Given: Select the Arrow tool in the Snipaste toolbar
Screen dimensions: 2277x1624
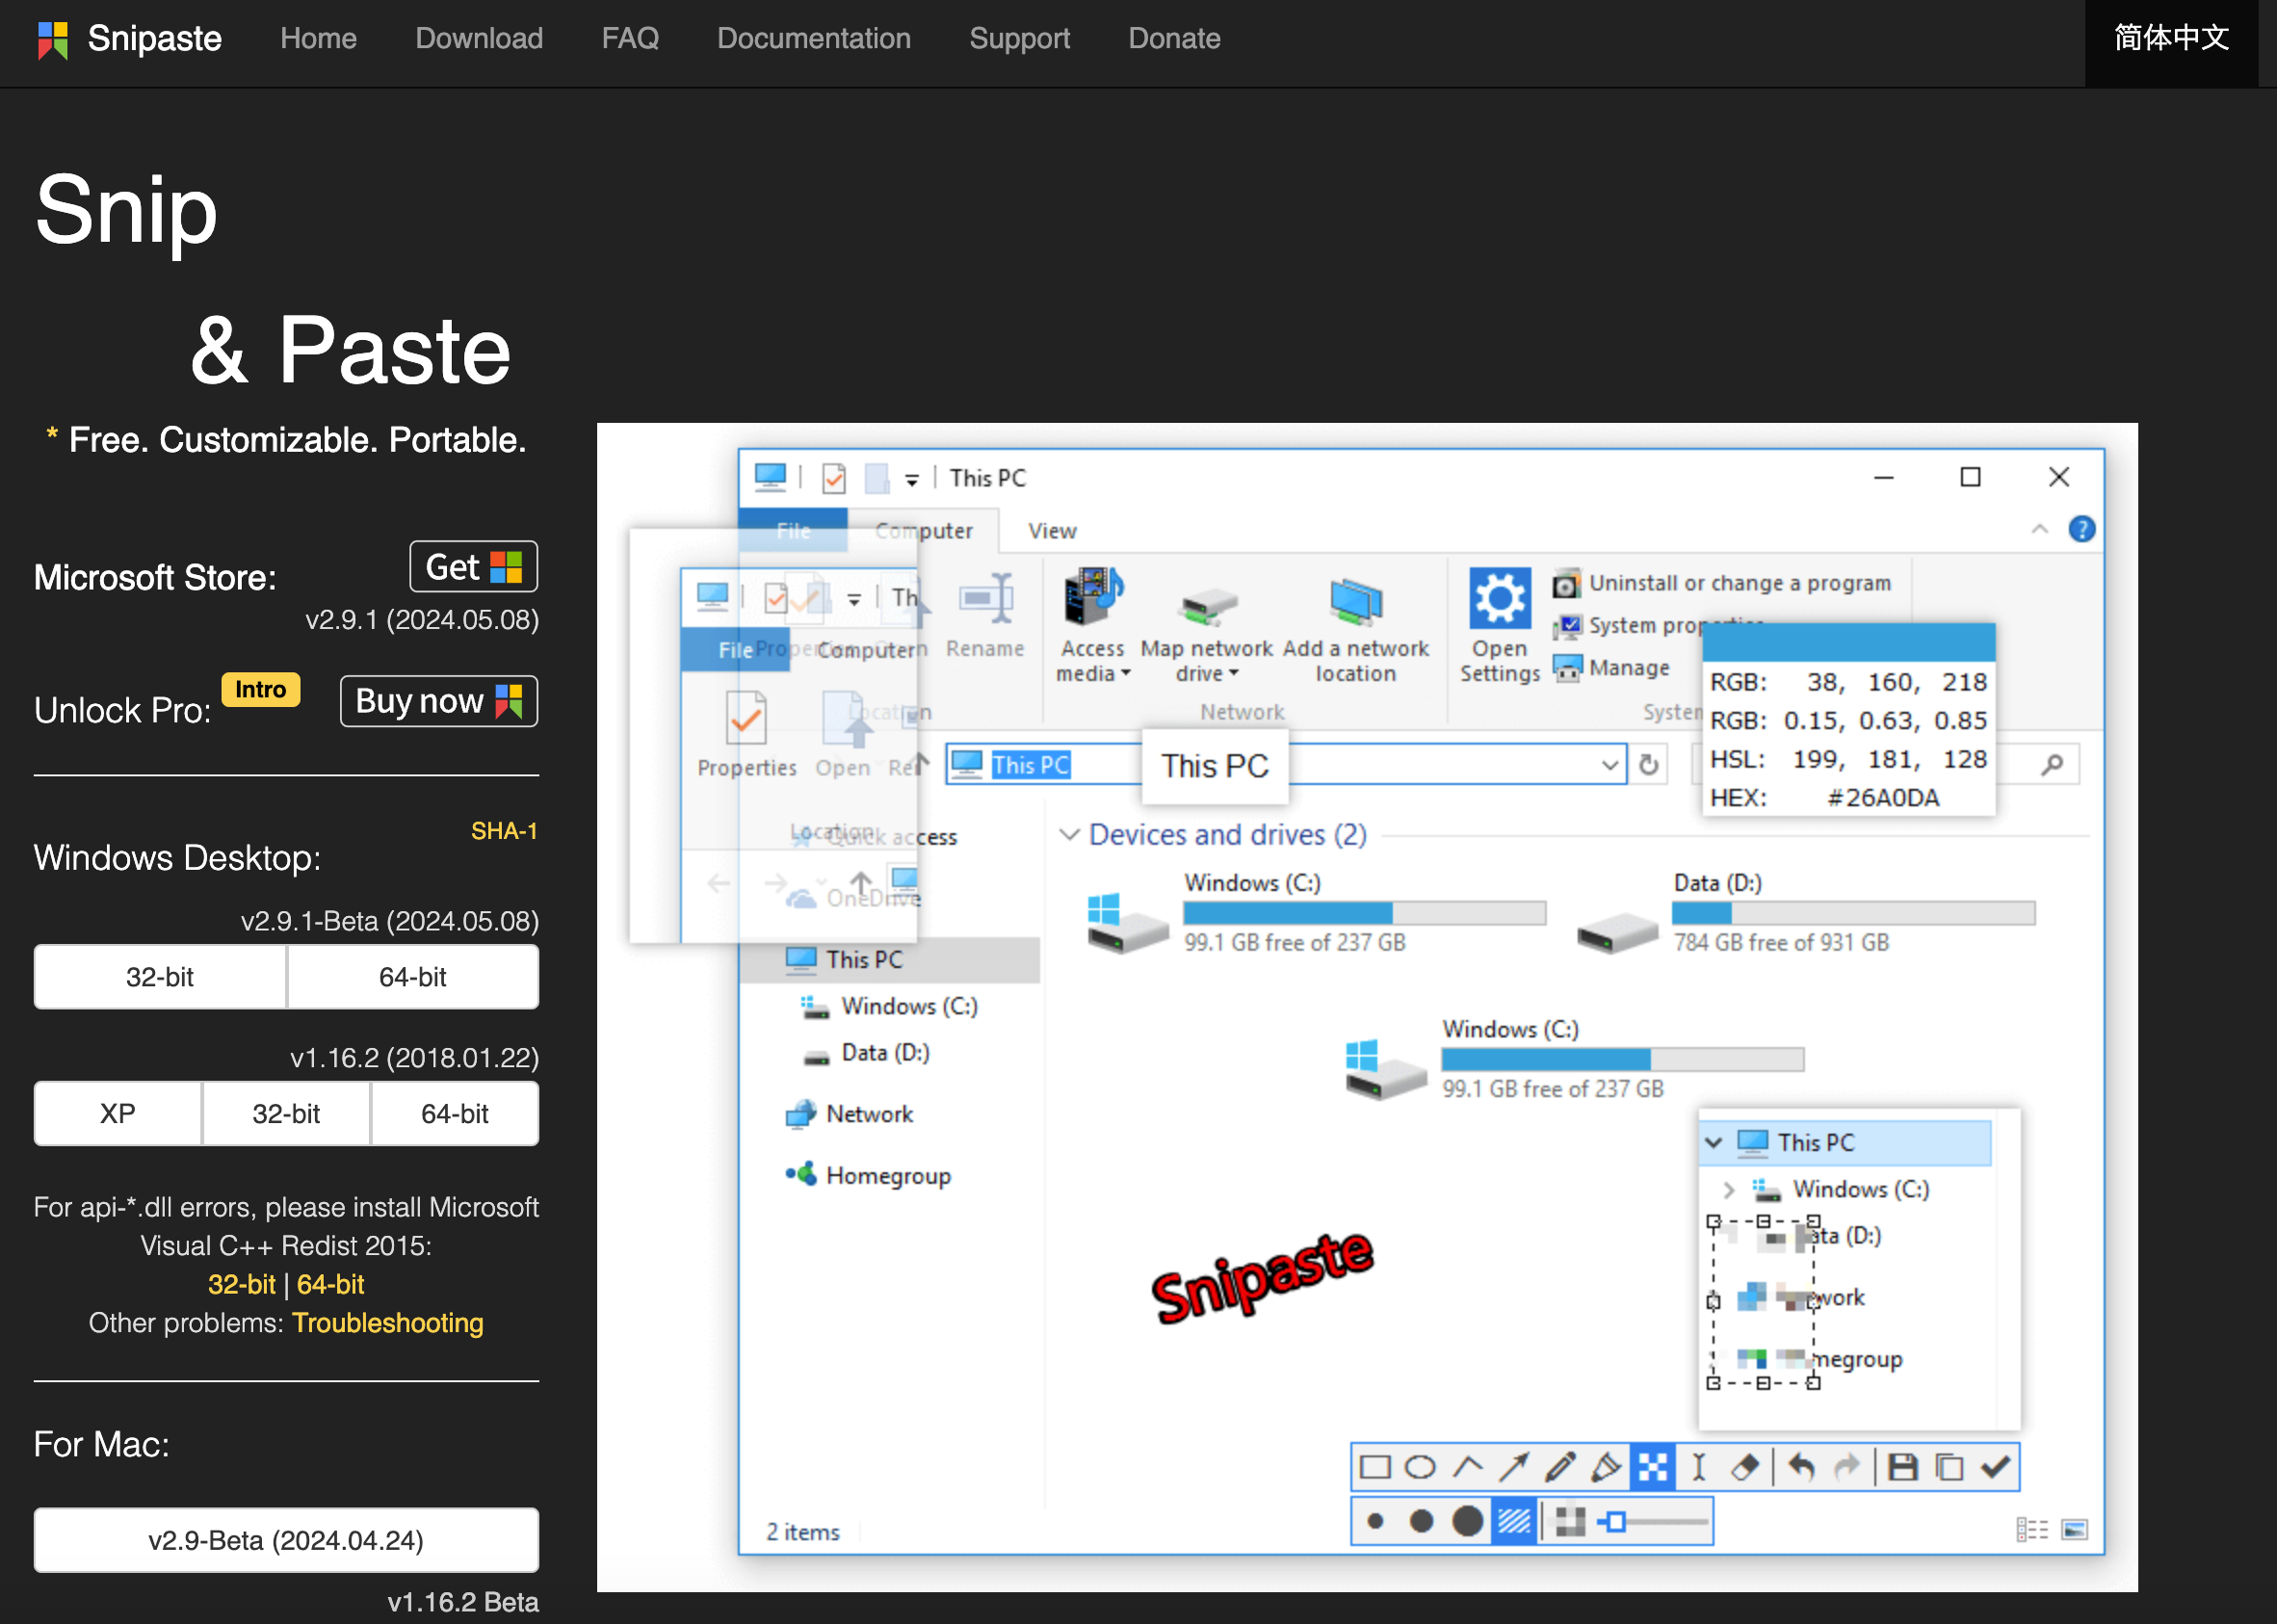Looking at the screenshot, I should click(x=1513, y=1467).
